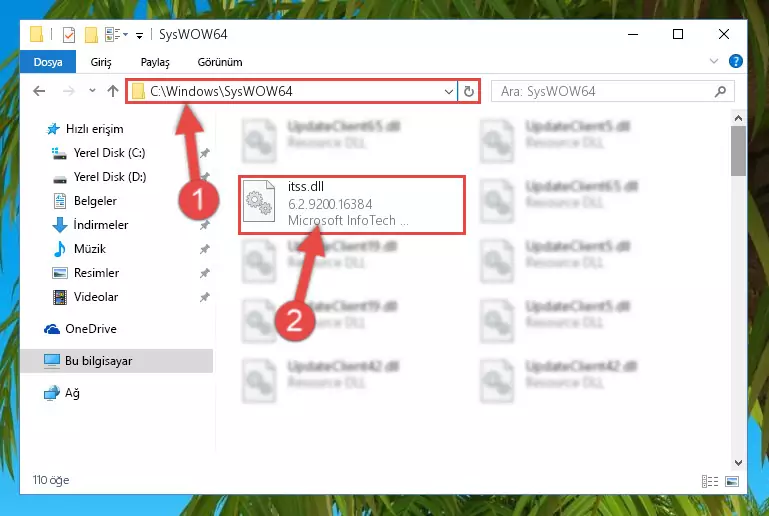The height and width of the screenshot is (516, 769).
Task: Click the scrollbar up arrow in file list
Action: pos(738,118)
